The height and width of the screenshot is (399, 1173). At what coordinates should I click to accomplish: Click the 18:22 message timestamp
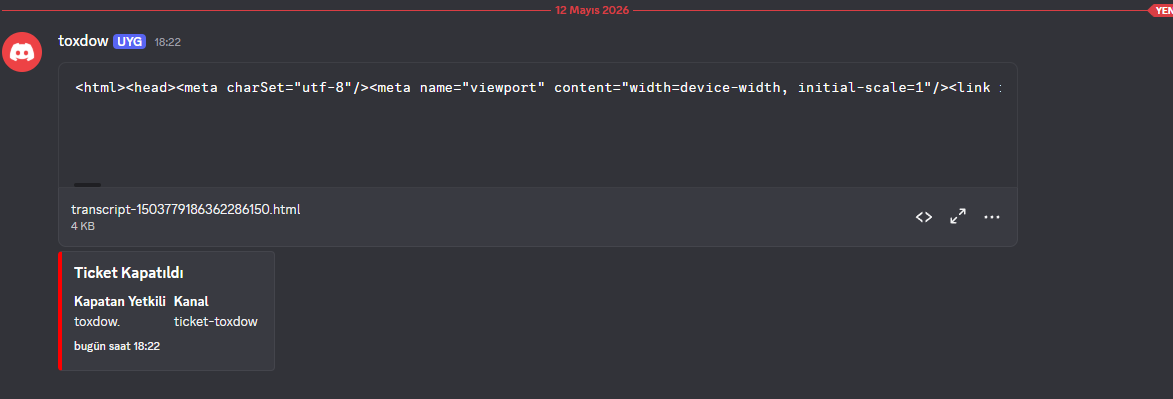pos(168,42)
